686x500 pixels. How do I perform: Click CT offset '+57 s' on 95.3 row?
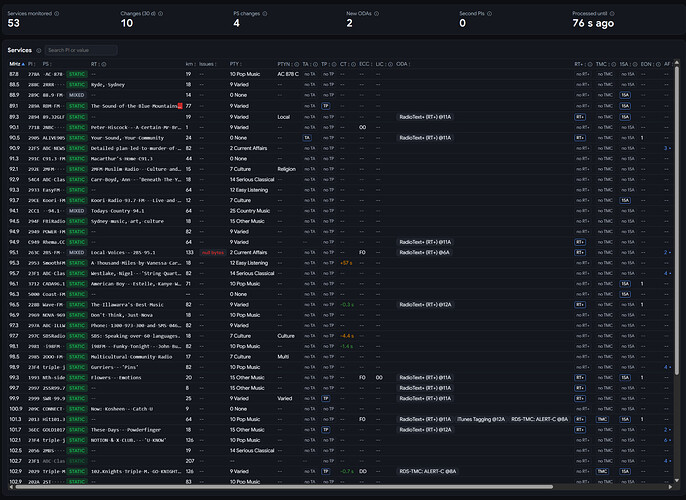[x=346, y=263]
